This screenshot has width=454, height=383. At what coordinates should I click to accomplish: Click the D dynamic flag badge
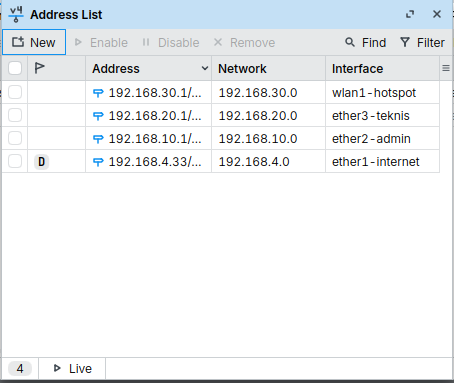click(x=41, y=162)
